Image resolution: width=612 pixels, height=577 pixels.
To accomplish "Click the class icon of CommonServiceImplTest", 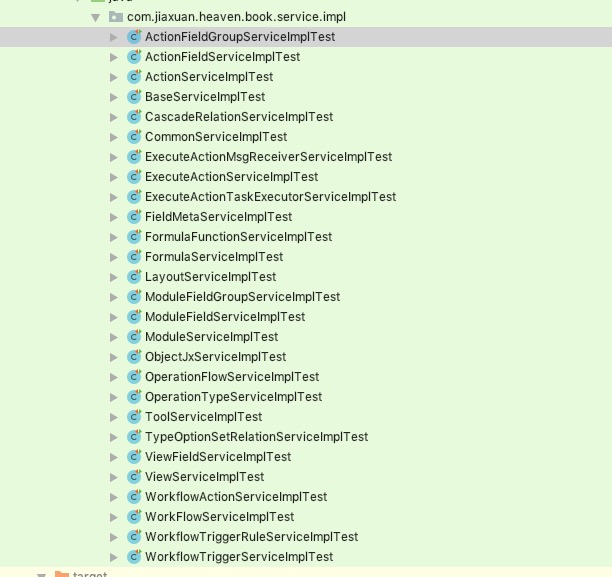I will click(x=134, y=137).
